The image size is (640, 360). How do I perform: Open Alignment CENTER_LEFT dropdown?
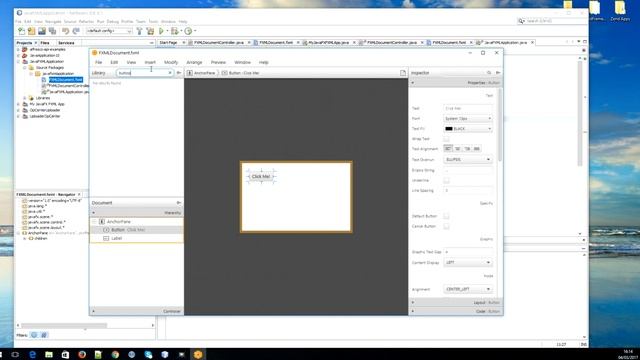click(x=468, y=289)
